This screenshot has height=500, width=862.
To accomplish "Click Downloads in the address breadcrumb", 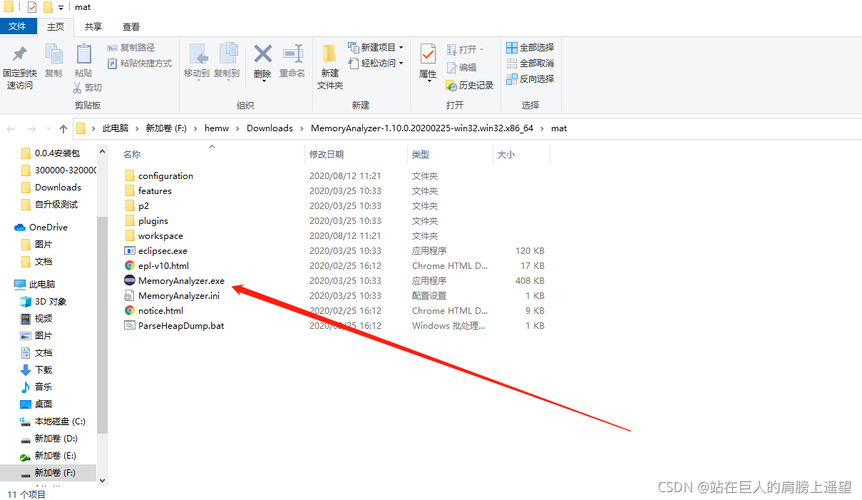I will [269, 128].
